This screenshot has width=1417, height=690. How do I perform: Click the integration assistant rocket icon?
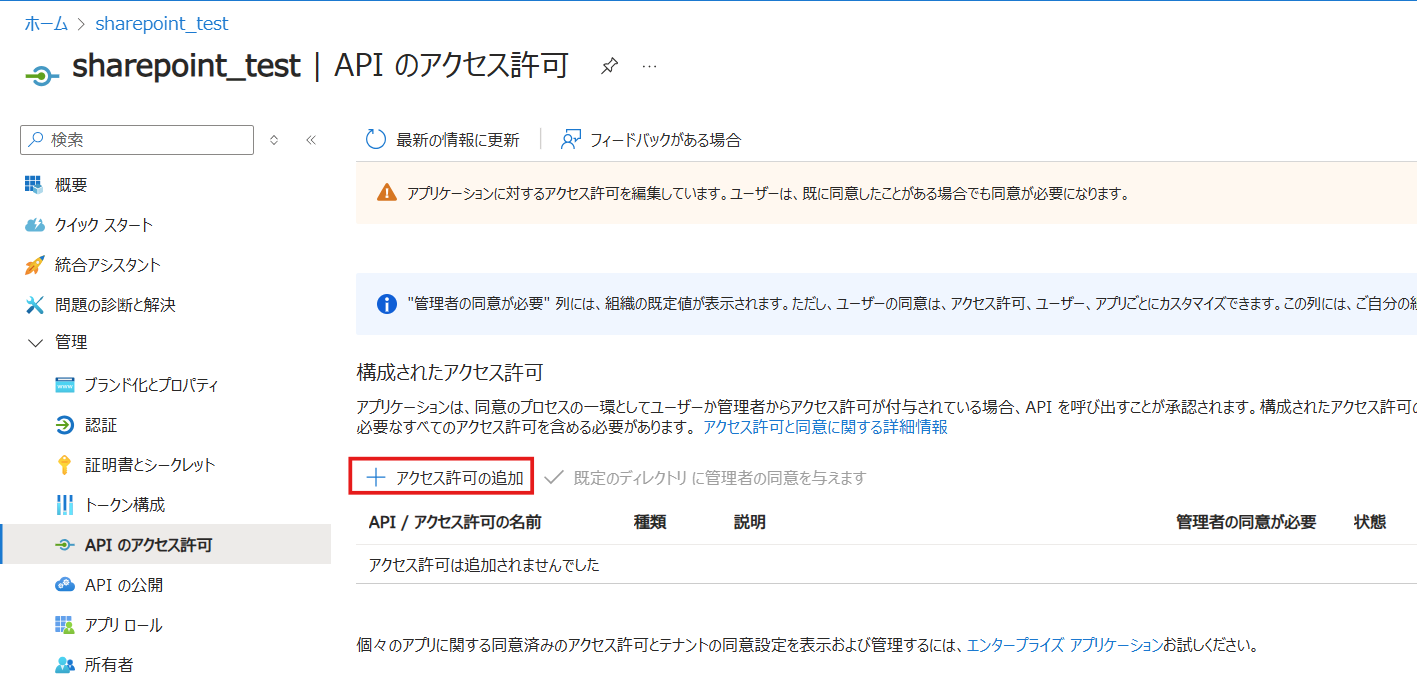(35, 265)
